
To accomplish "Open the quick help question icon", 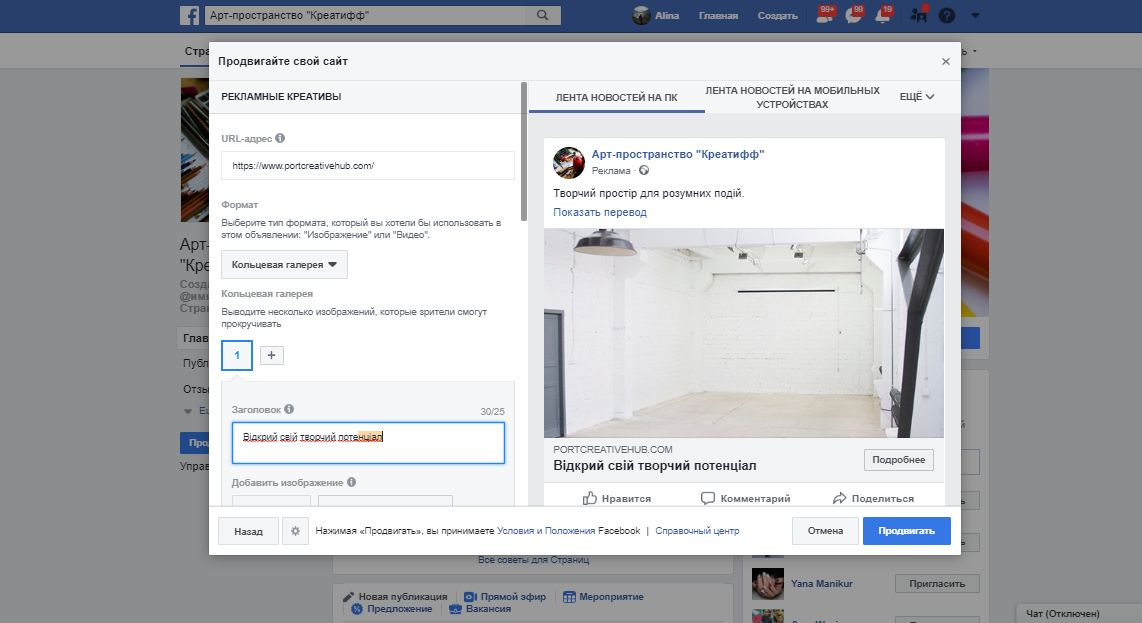I will pyautogui.click(x=947, y=15).
